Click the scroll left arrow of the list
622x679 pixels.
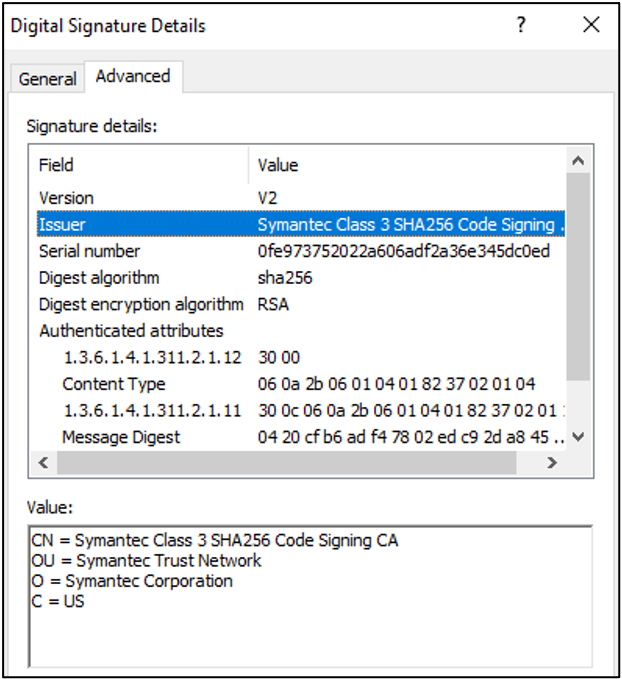43,463
